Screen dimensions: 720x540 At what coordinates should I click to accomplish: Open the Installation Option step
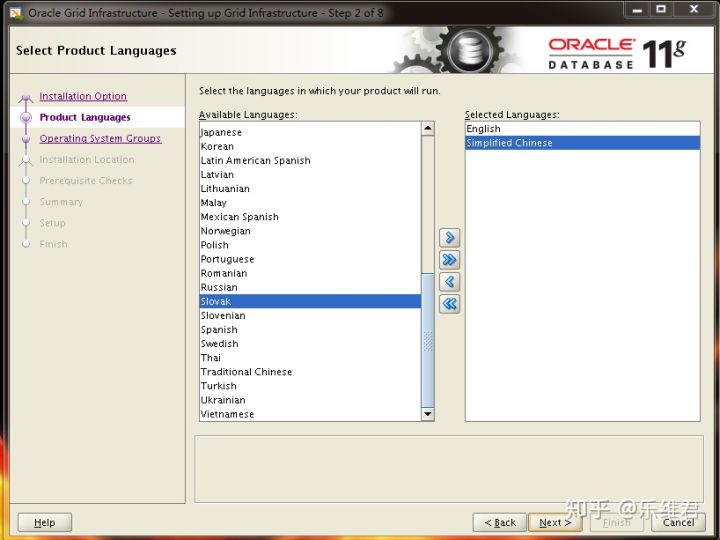pyautogui.click(x=83, y=97)
